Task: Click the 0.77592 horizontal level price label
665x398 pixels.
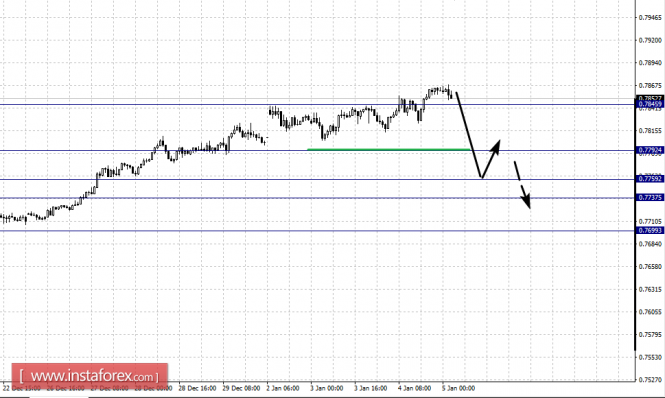Action: coord(649,179)
